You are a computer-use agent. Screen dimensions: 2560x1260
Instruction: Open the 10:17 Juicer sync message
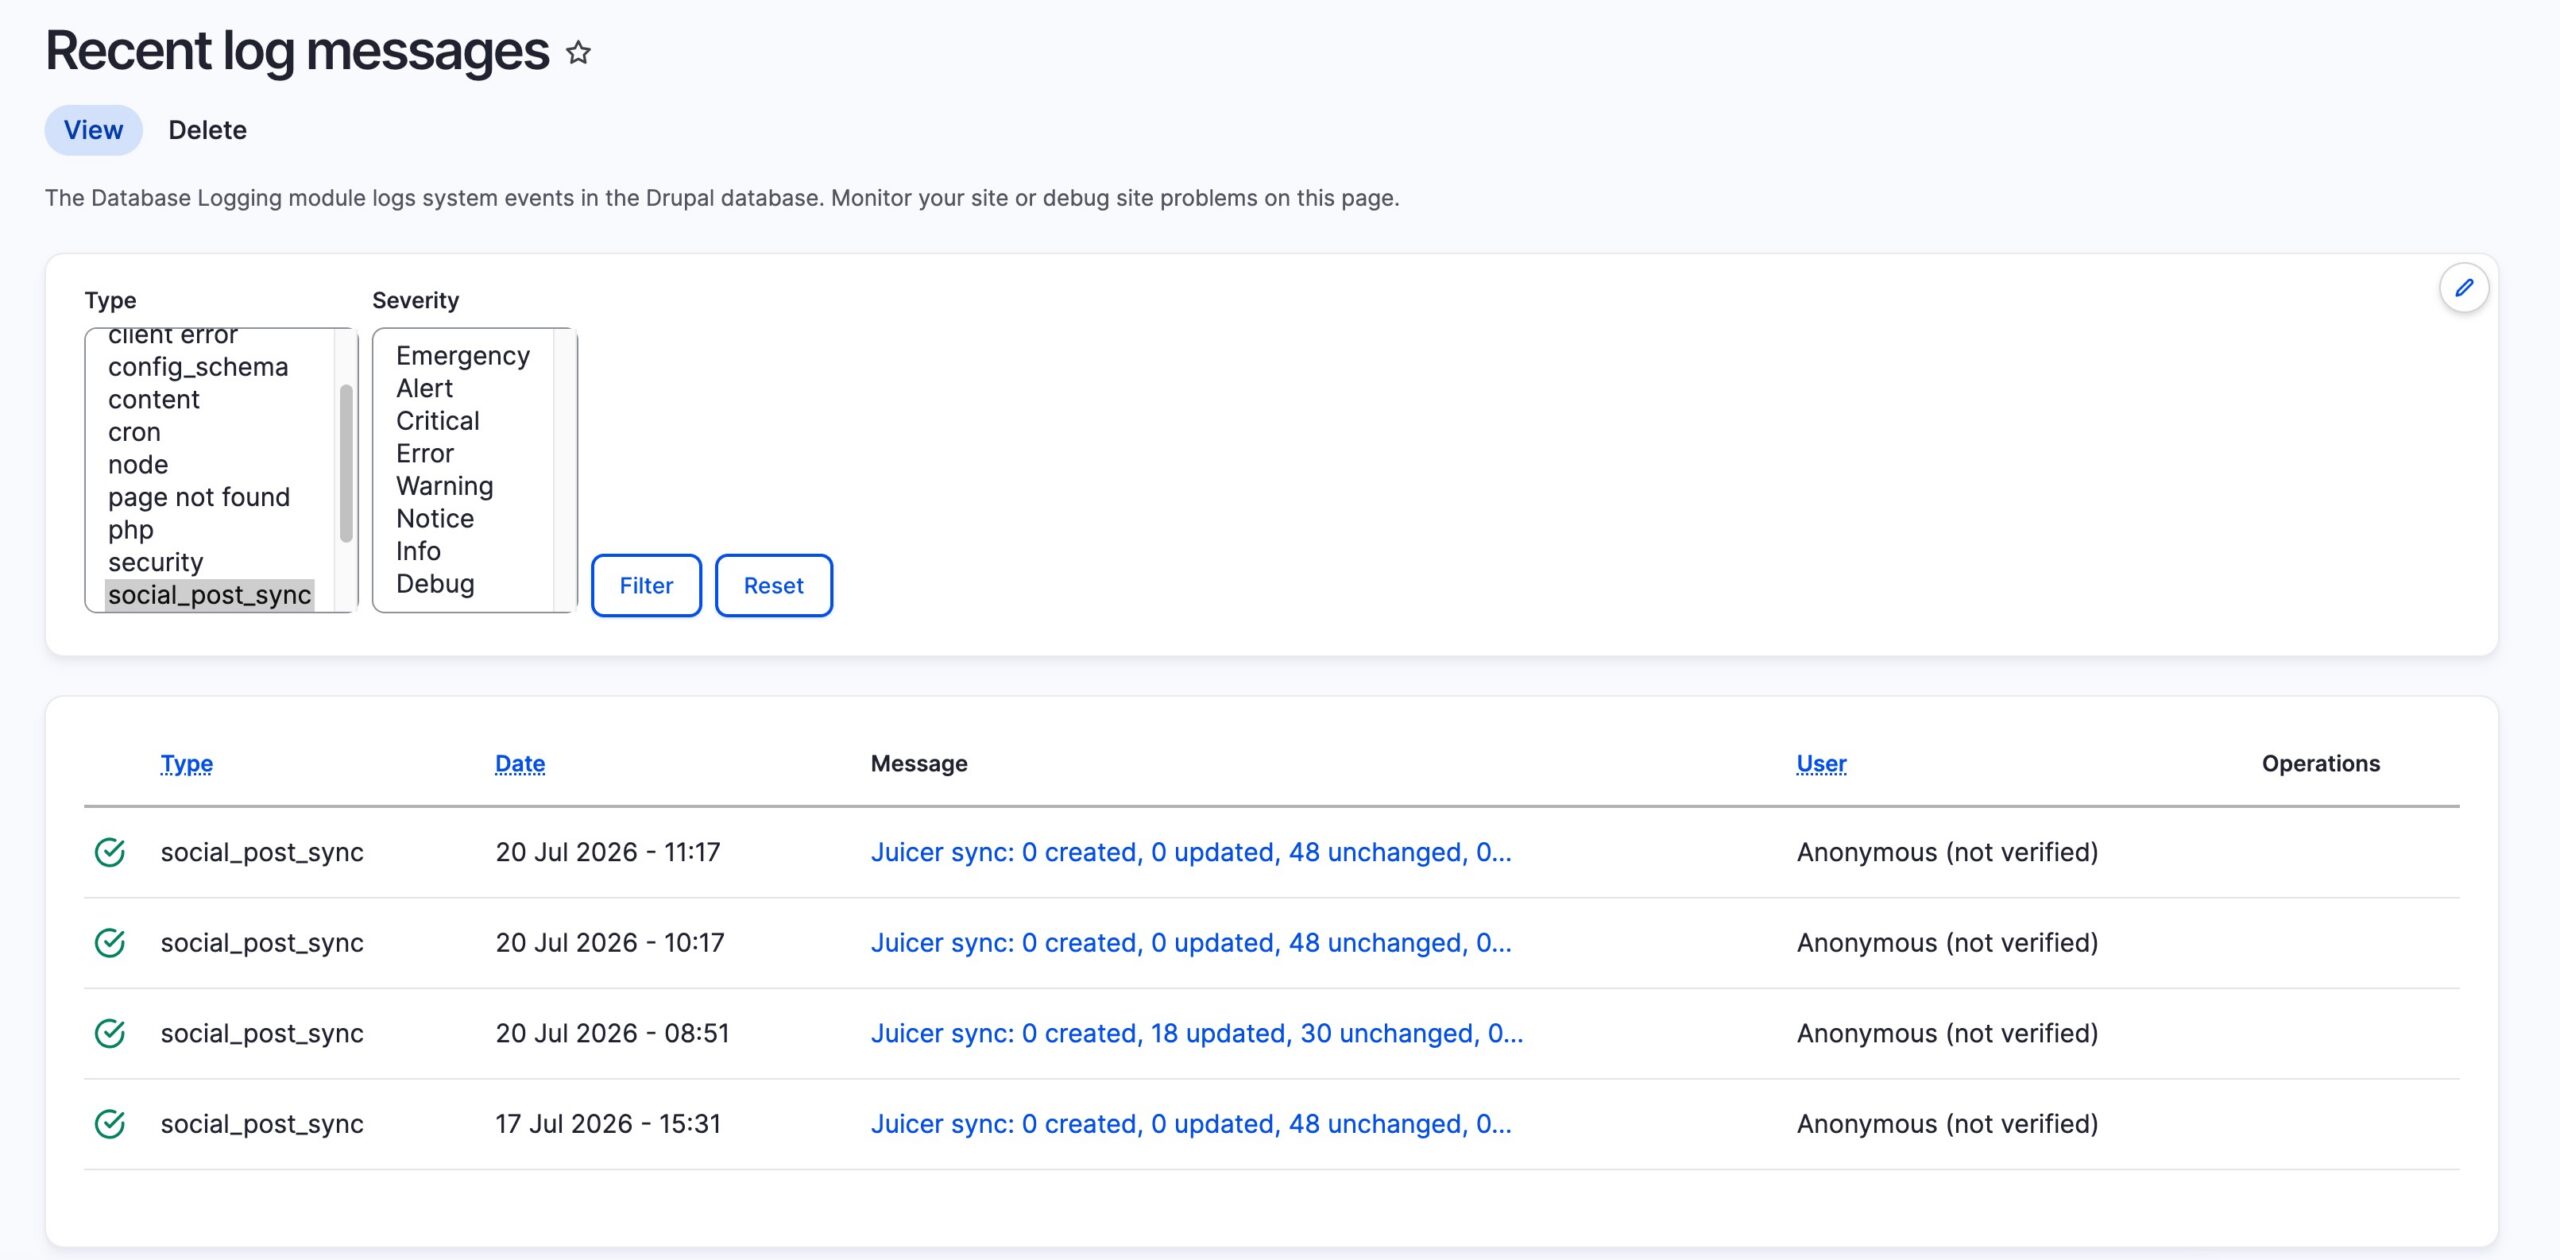[x=1190, y=943]
